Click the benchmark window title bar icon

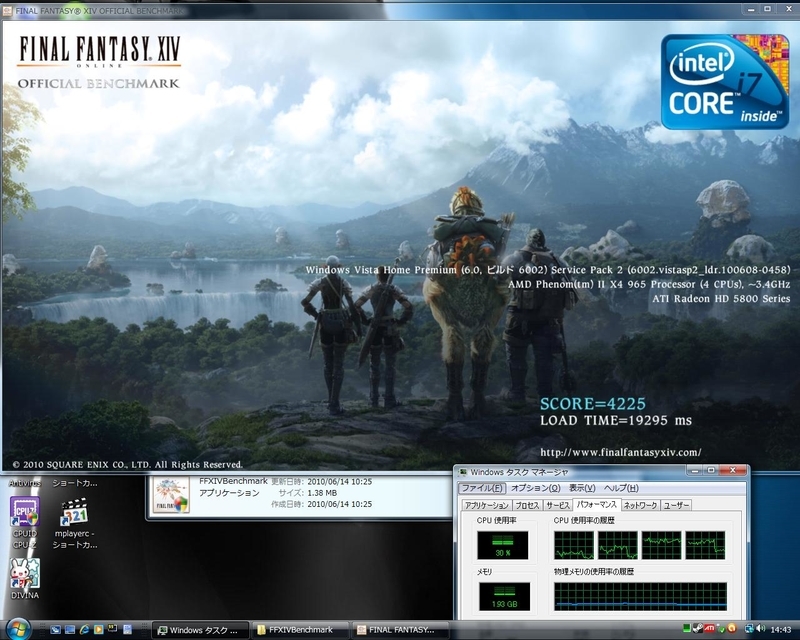pyautogui.click(x=8, y=11)
